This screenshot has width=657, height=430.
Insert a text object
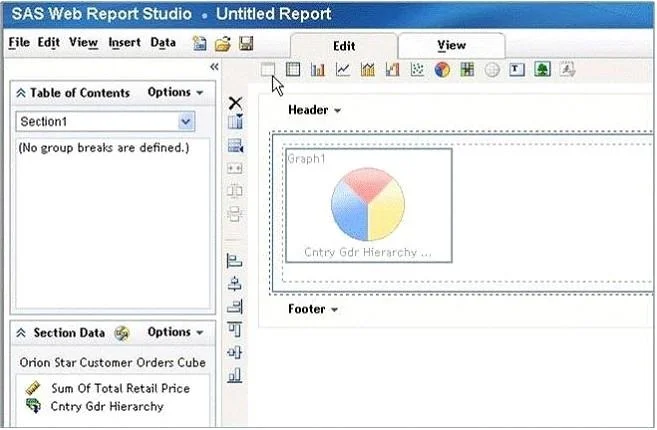(517, 69)
